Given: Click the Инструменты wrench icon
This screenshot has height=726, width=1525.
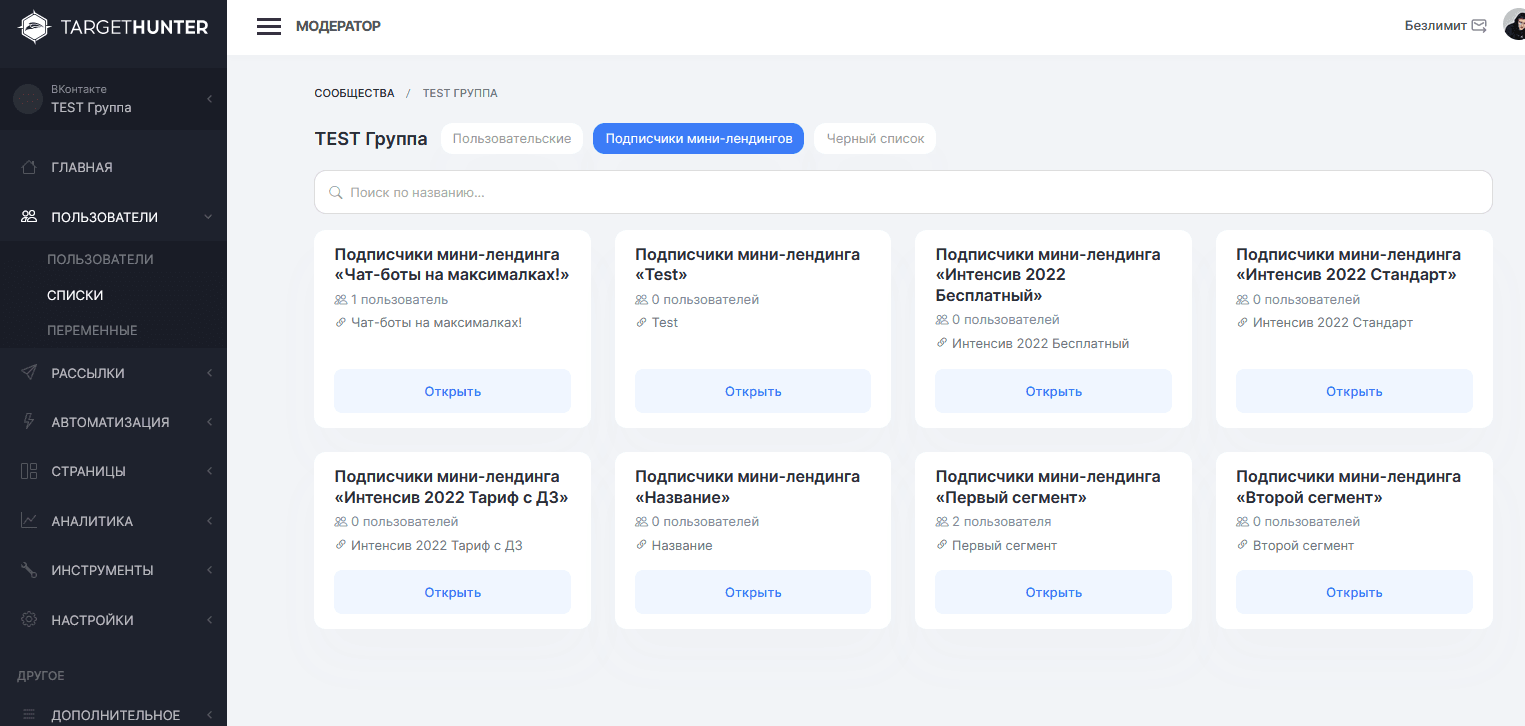Looking at the screenshot, I should (30, 570).
